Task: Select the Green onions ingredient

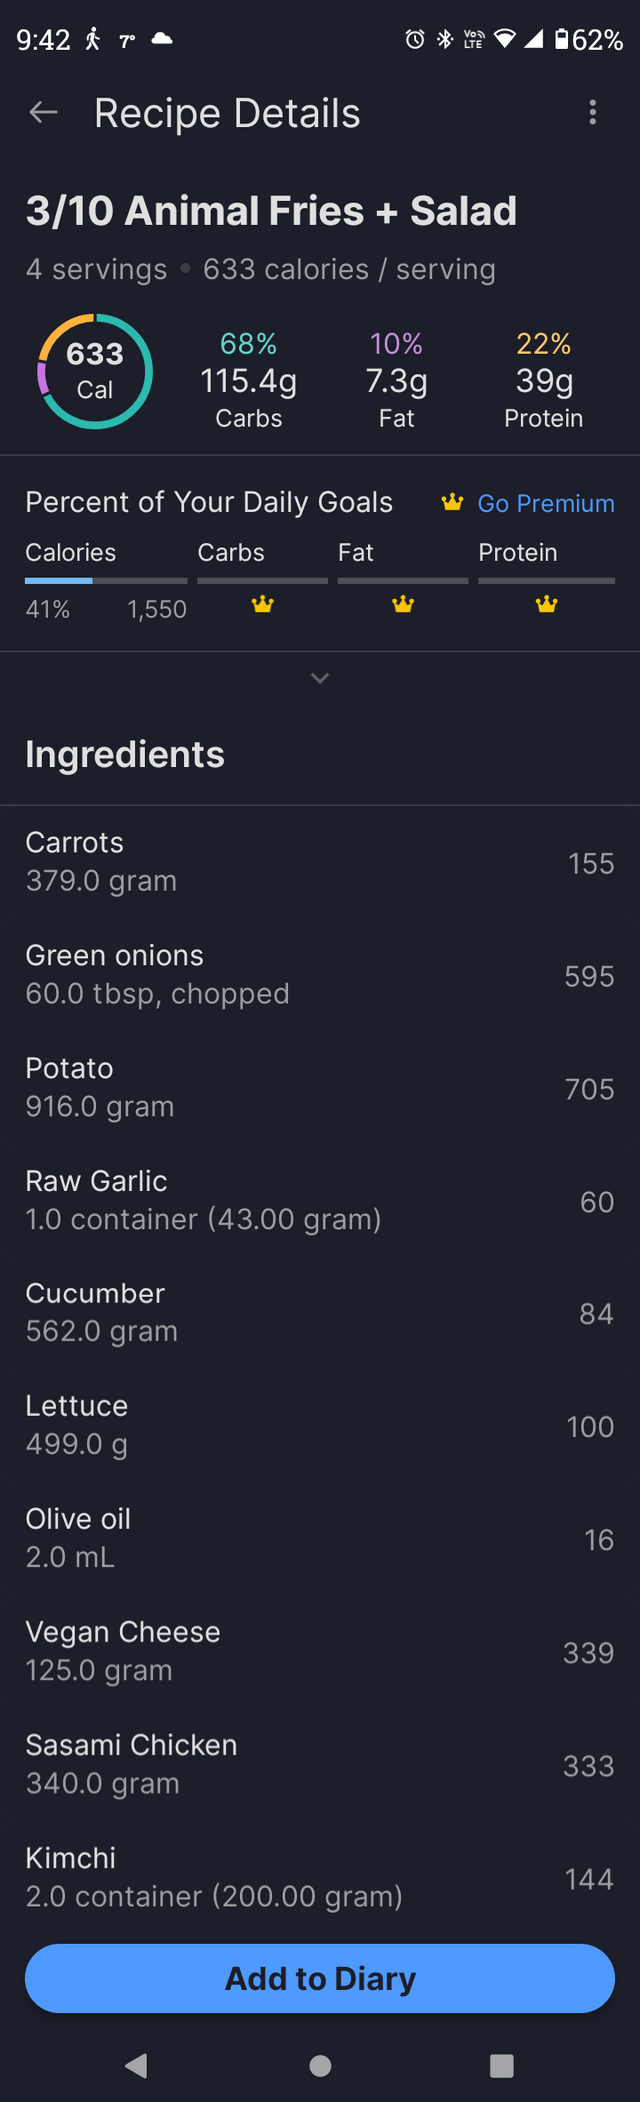Action: pos(320,975)
